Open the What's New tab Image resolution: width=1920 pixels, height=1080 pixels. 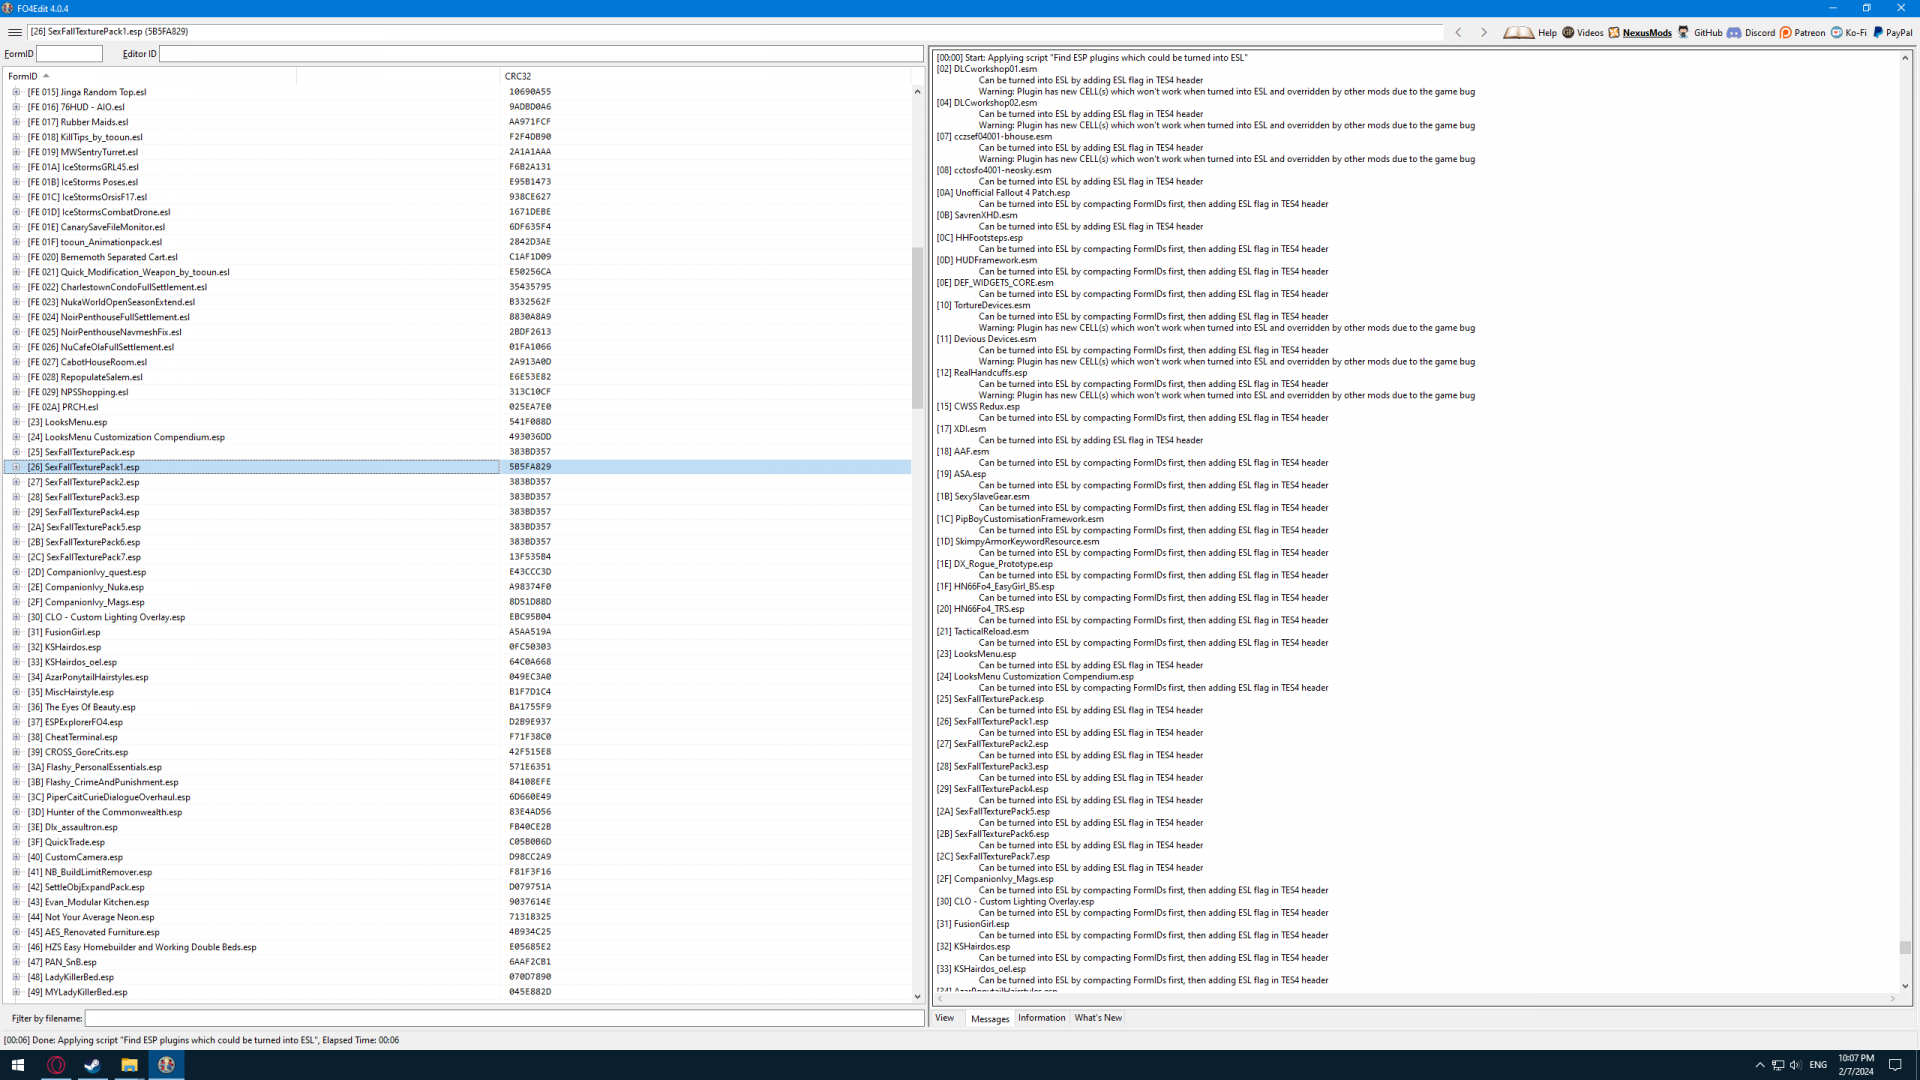click(x=1098, y=1018)
